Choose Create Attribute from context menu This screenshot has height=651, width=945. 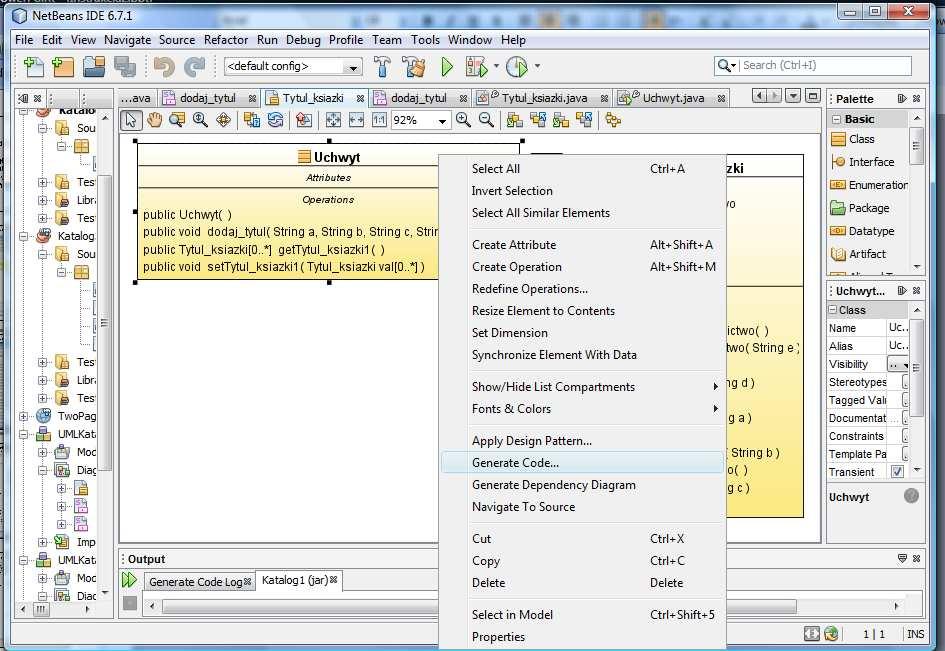click(x=582, y=245)
